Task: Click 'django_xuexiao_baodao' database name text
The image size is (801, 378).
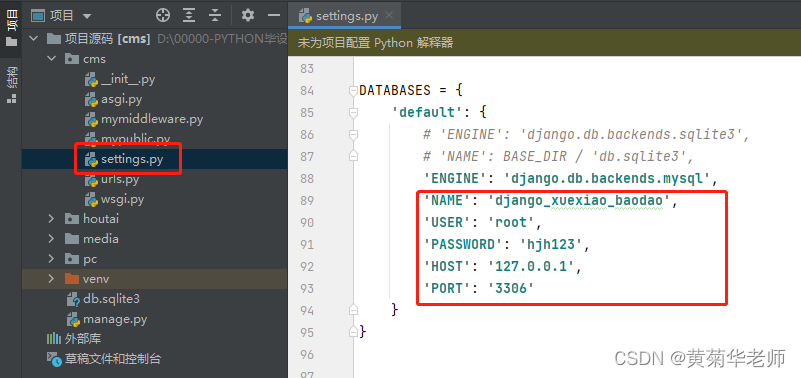Action: (579, 201)
